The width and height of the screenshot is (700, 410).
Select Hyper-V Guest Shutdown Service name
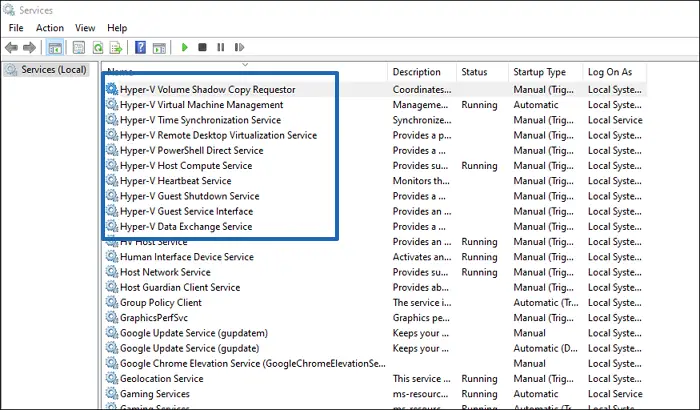coord(190,196)
